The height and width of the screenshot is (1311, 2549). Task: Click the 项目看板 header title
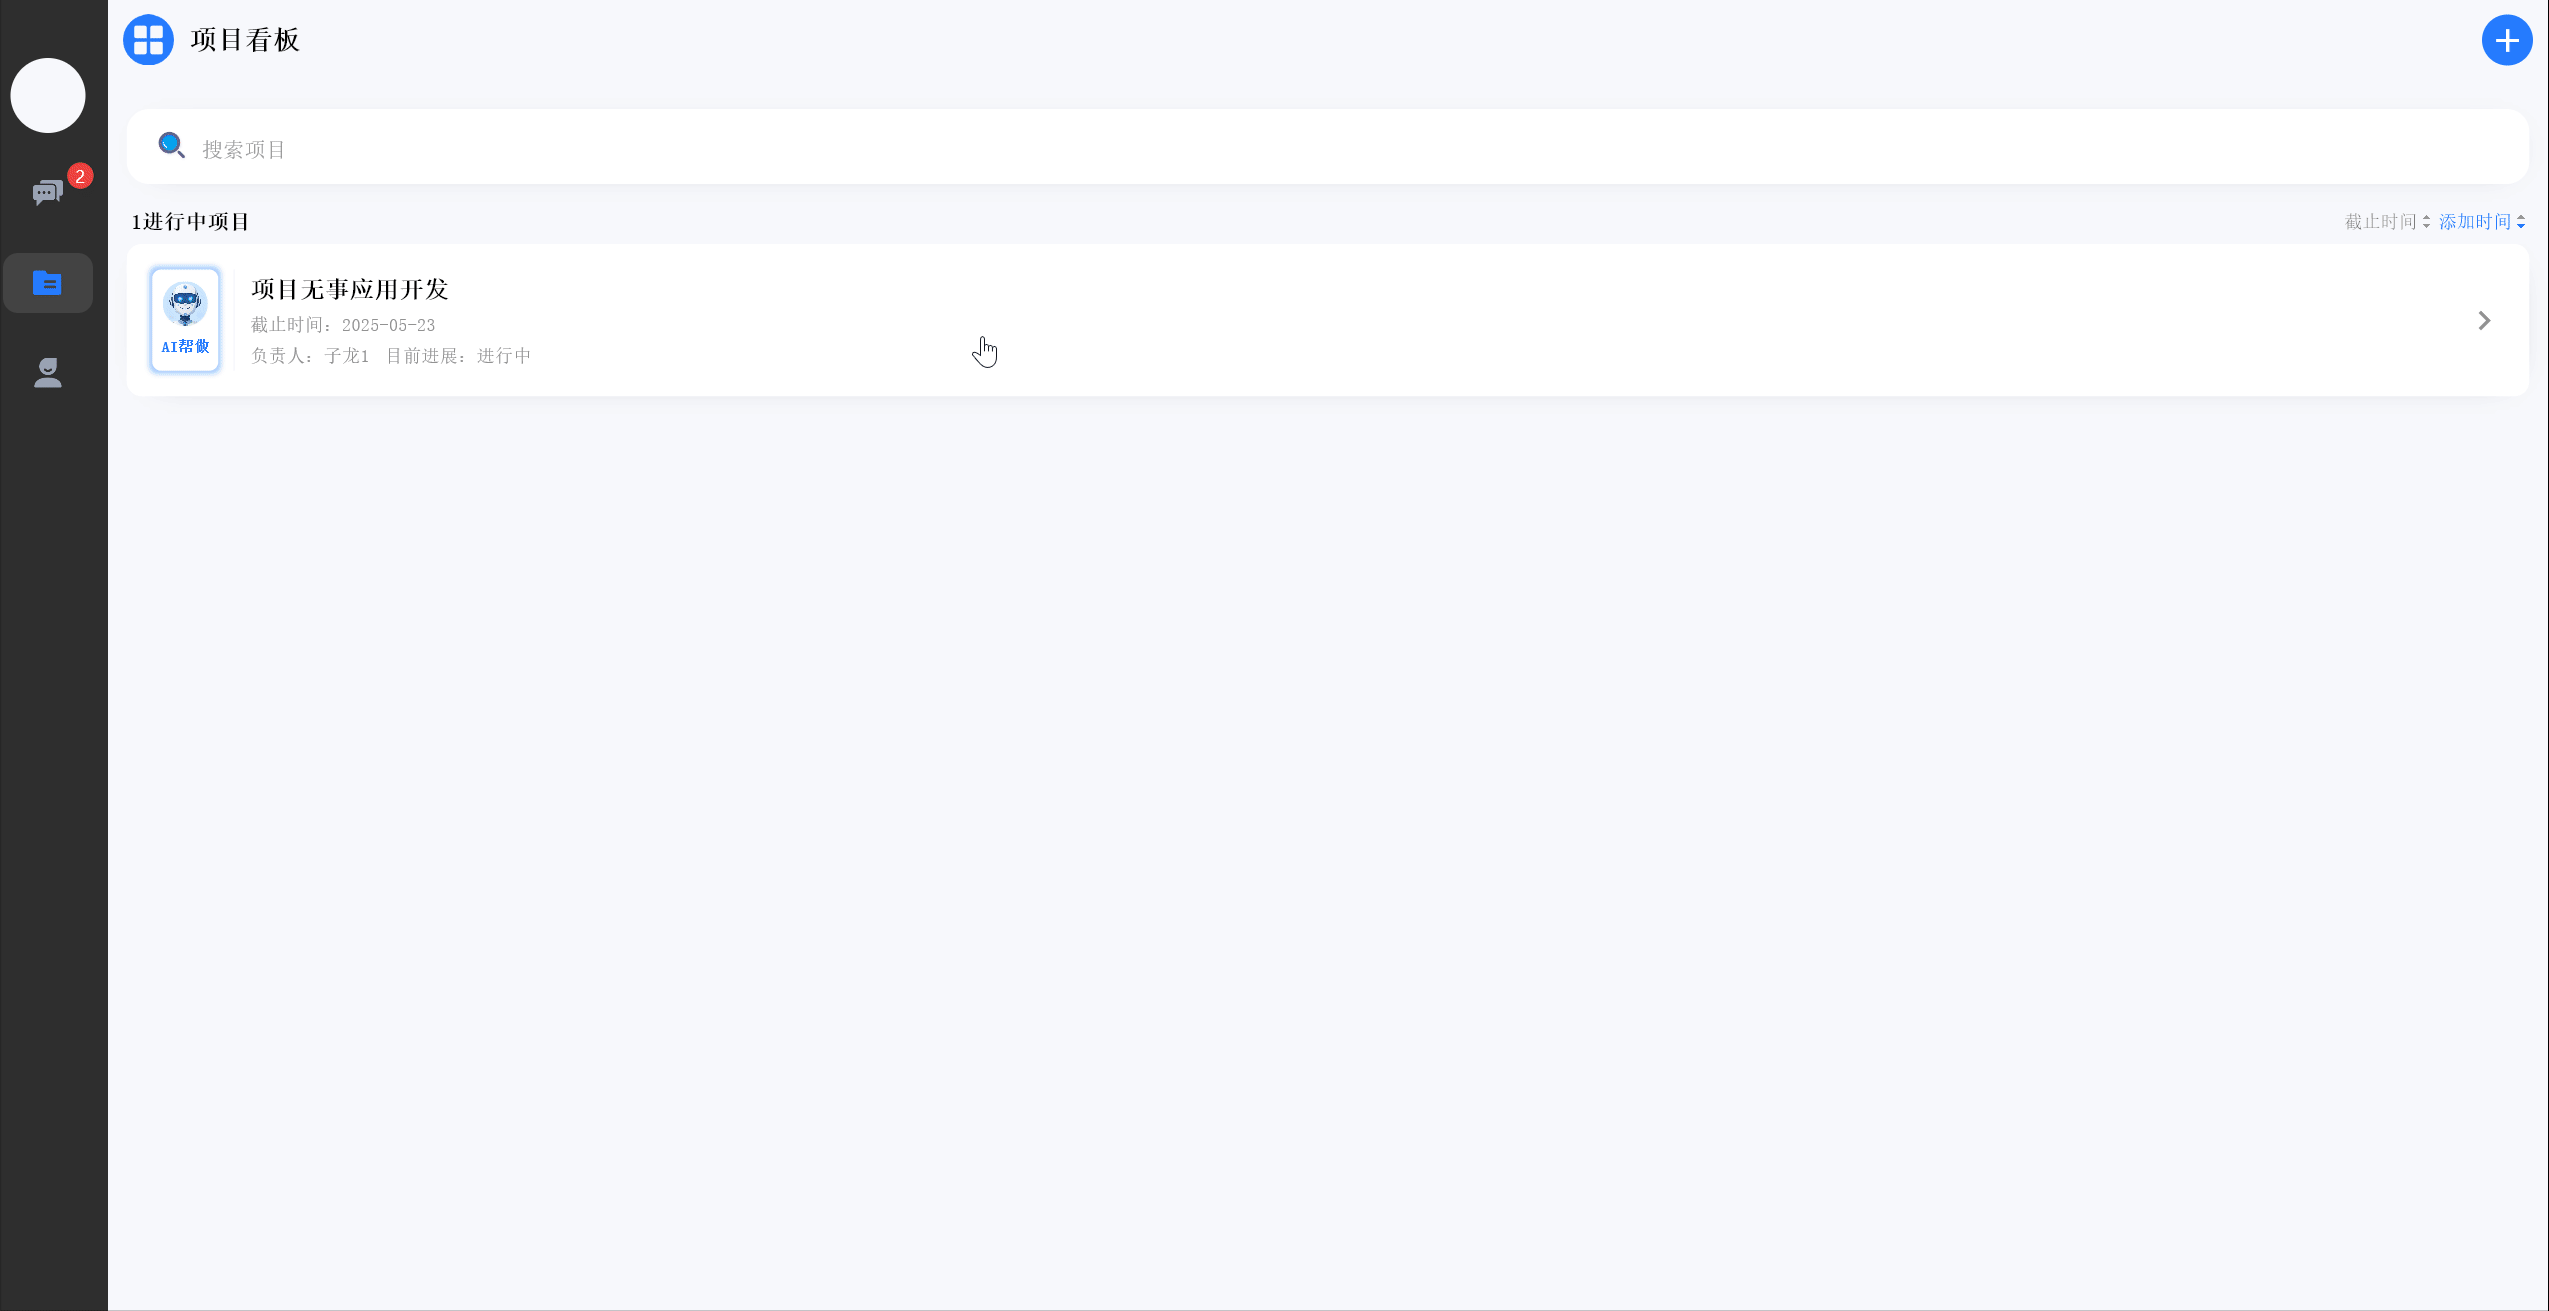(245, 40)
